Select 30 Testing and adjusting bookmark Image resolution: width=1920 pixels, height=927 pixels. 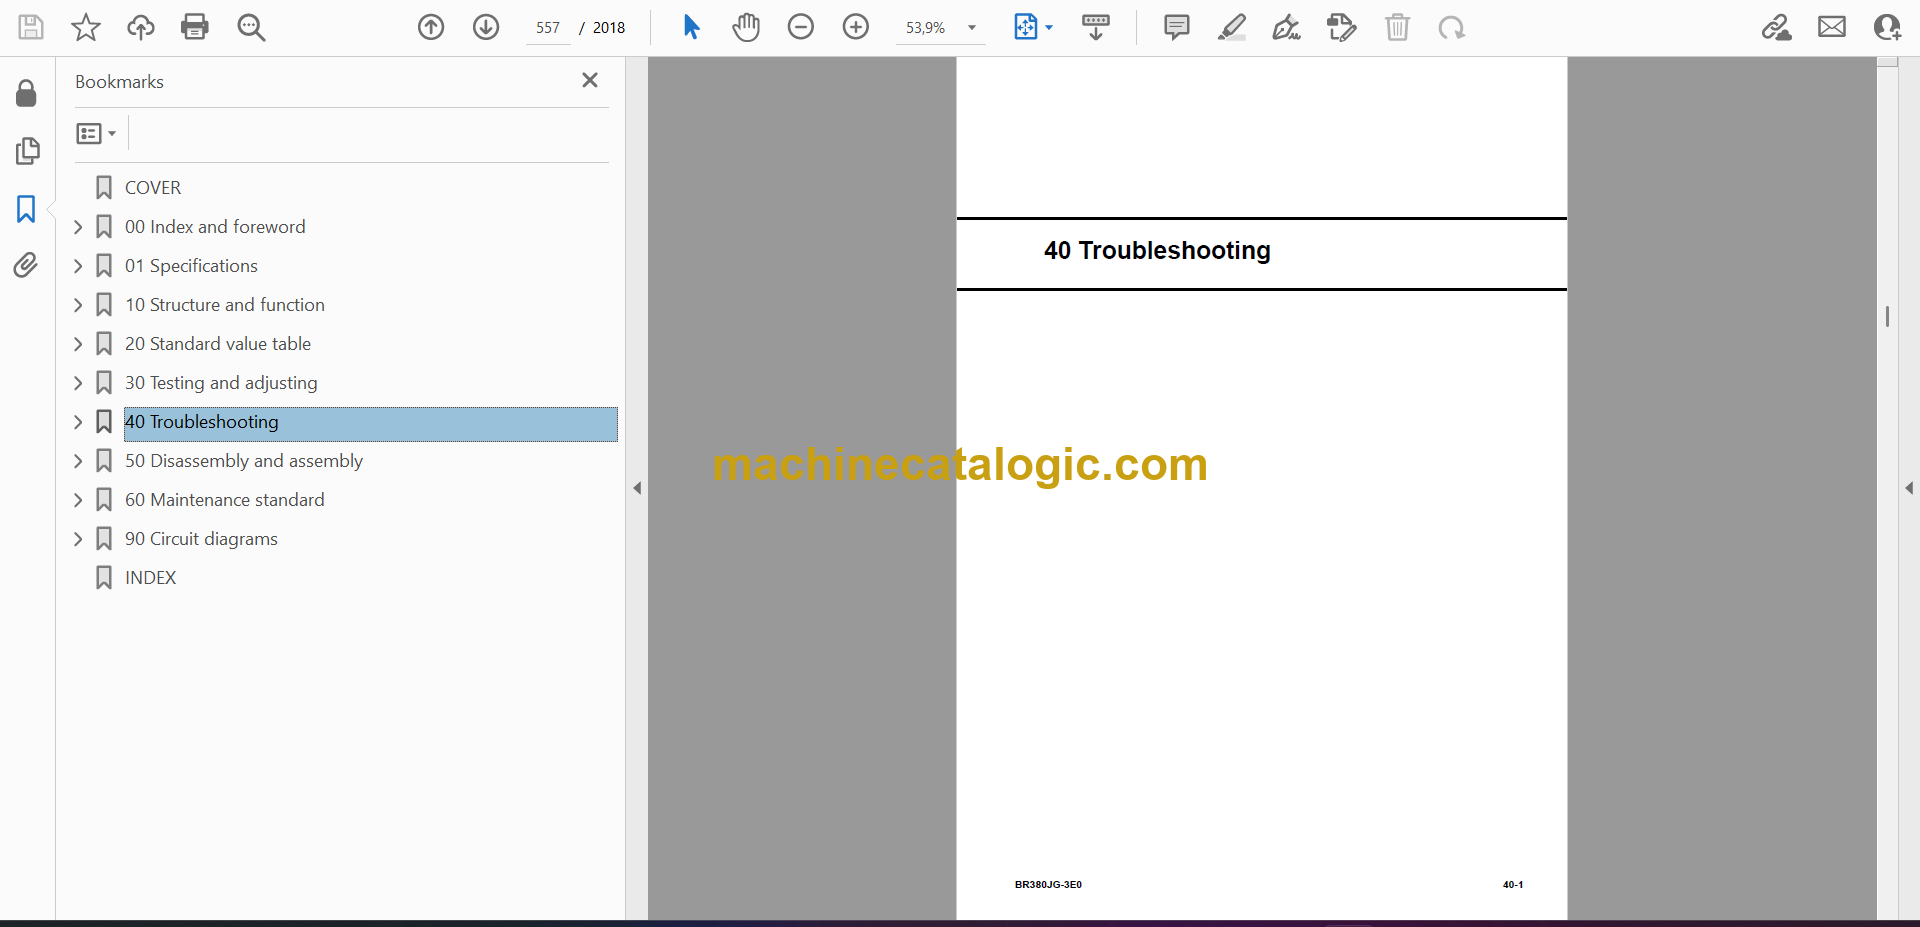tap(221, 383)
